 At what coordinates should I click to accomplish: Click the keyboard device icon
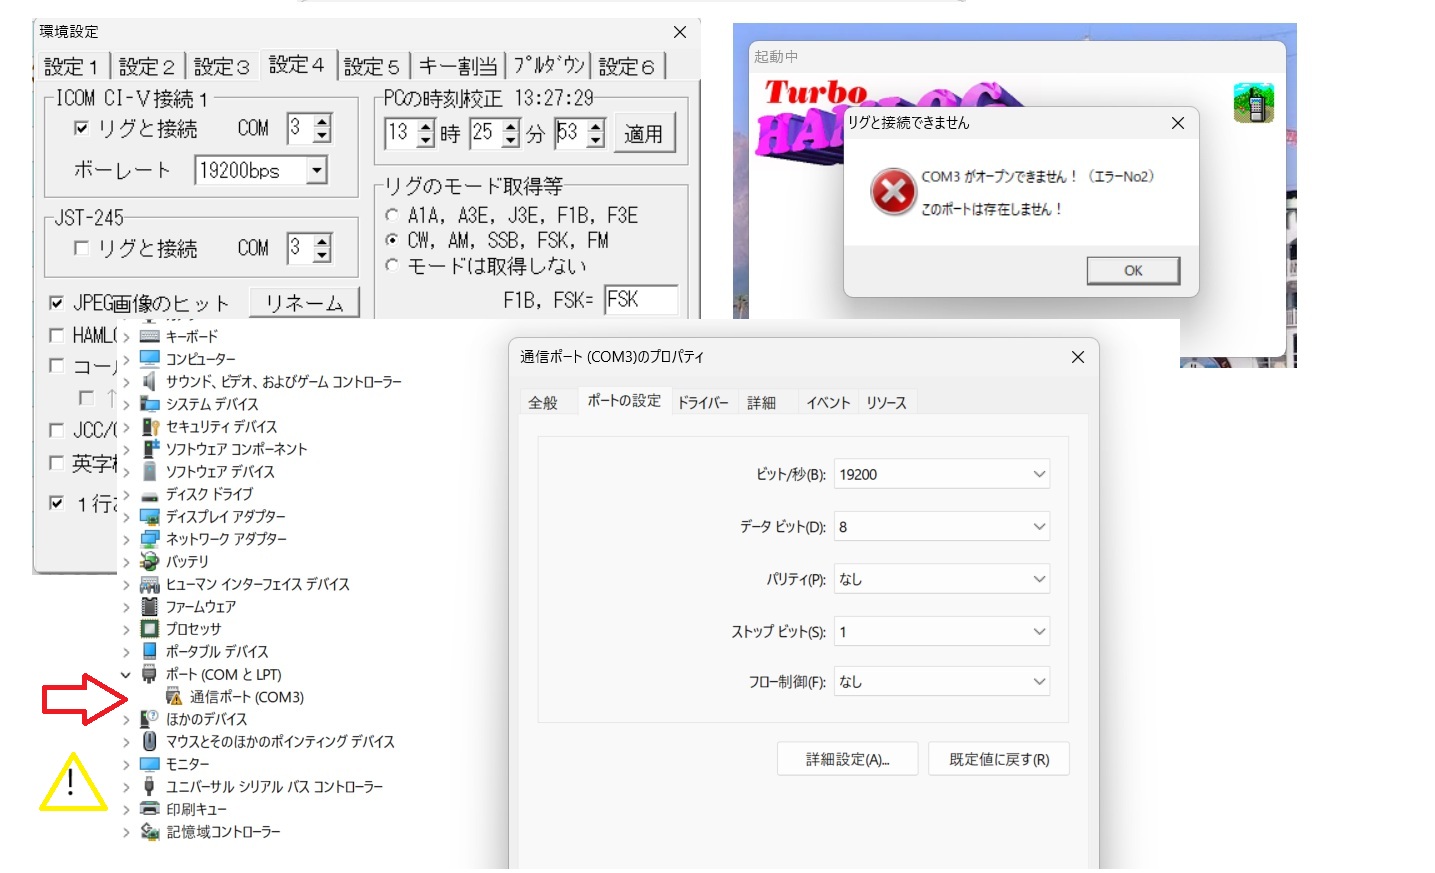150,336
